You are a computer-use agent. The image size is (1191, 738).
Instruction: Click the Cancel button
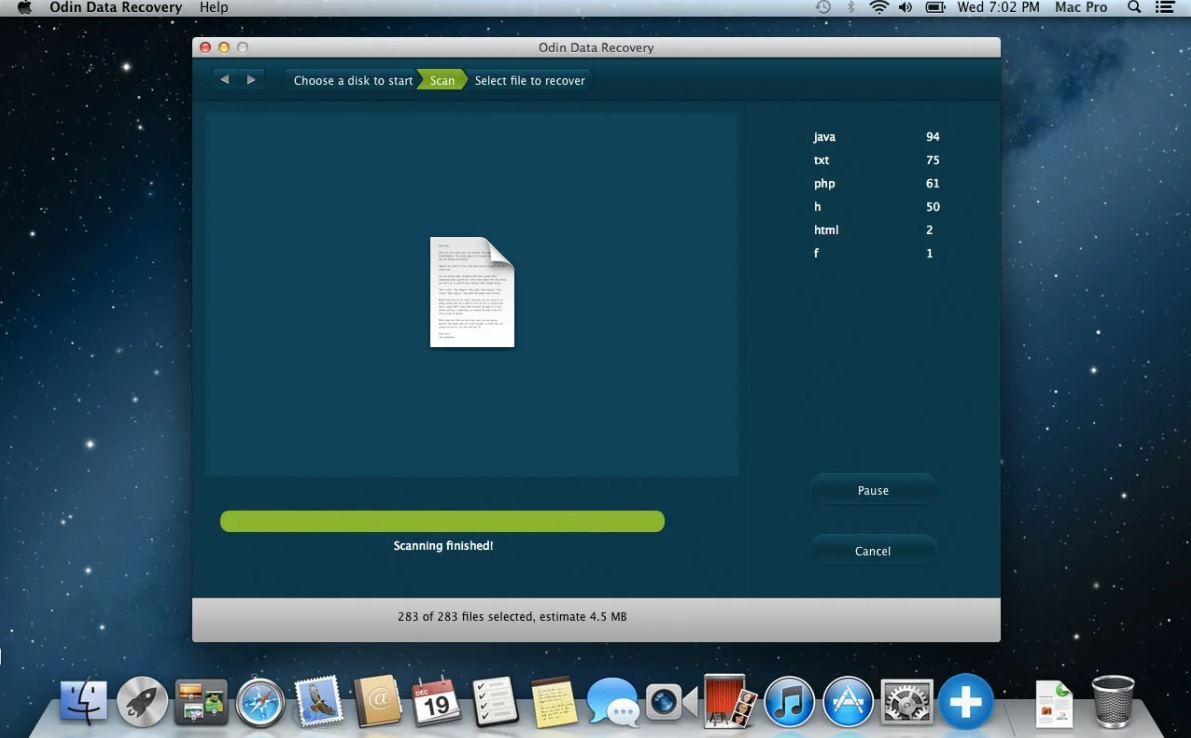click(x=873, y=551)
